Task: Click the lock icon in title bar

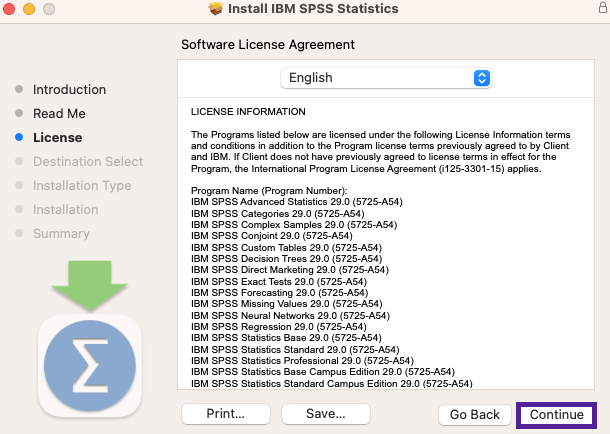Action: click(603, 7)
